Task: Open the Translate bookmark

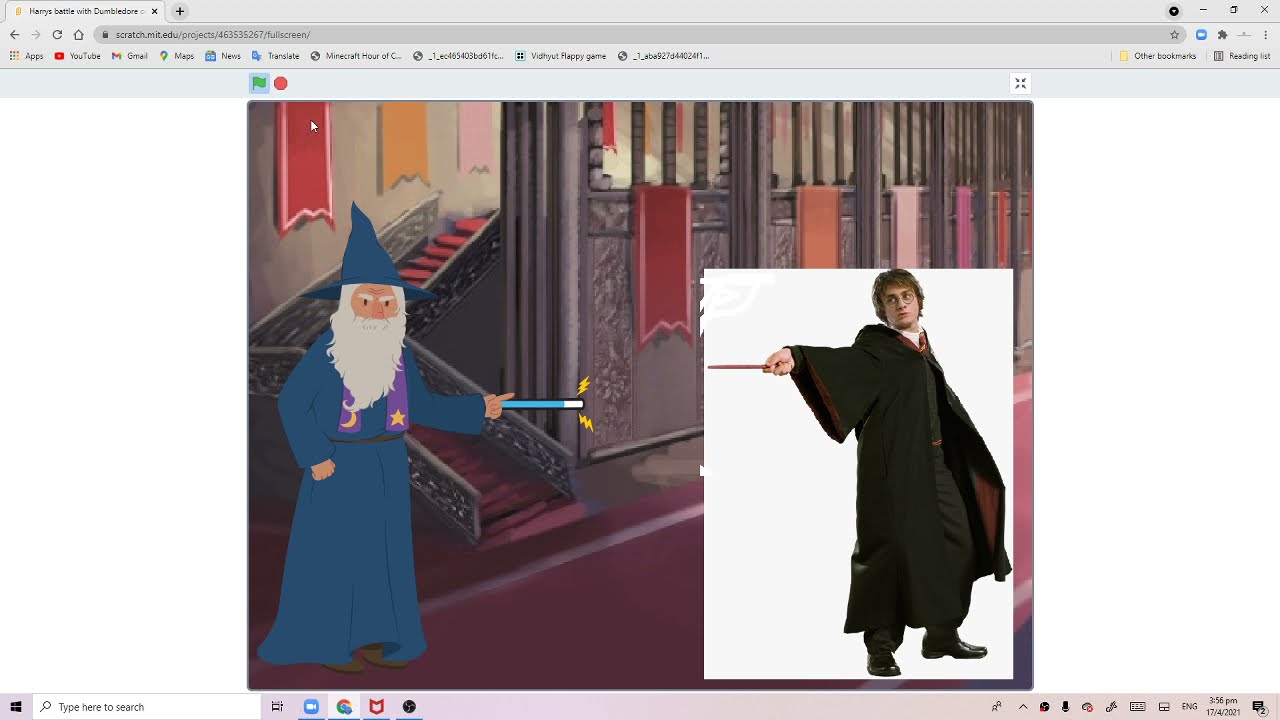Action: 276,56
